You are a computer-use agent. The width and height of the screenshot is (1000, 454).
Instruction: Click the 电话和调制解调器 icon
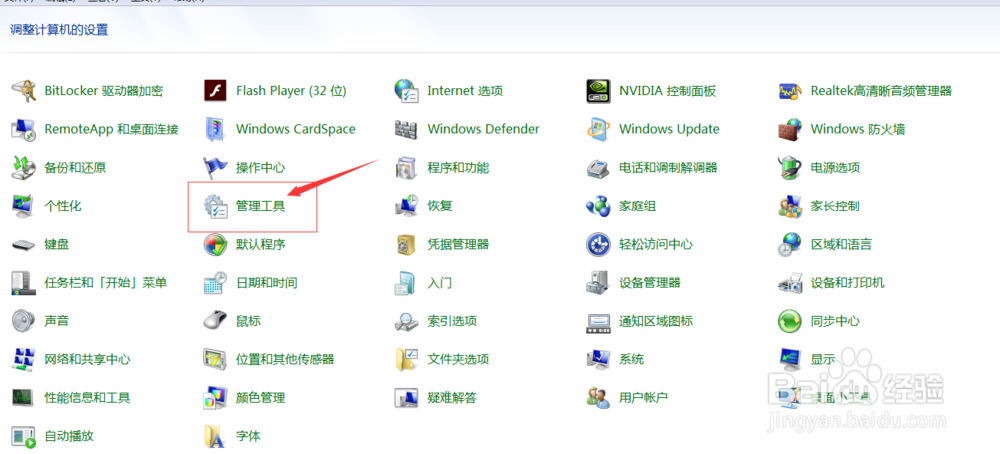(598, 168)
